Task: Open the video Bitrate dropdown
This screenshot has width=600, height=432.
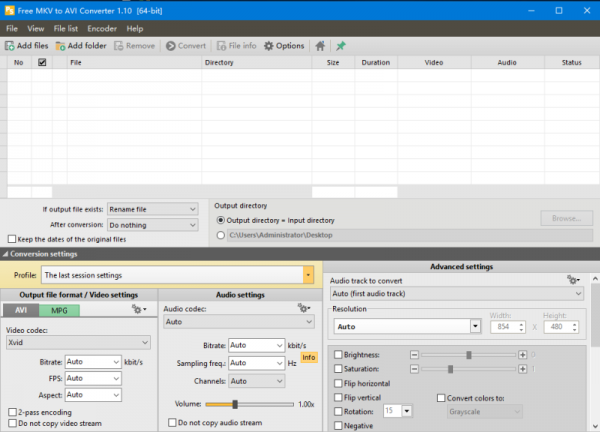Action: tap(93, 362)
